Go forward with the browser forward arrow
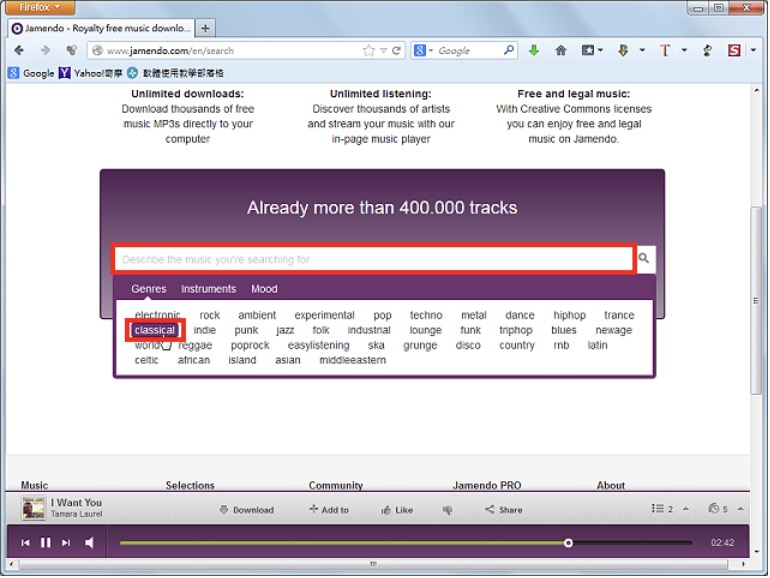Image resolution: width=770 pixels, height=578 pixels. click(x=45, y=50)
